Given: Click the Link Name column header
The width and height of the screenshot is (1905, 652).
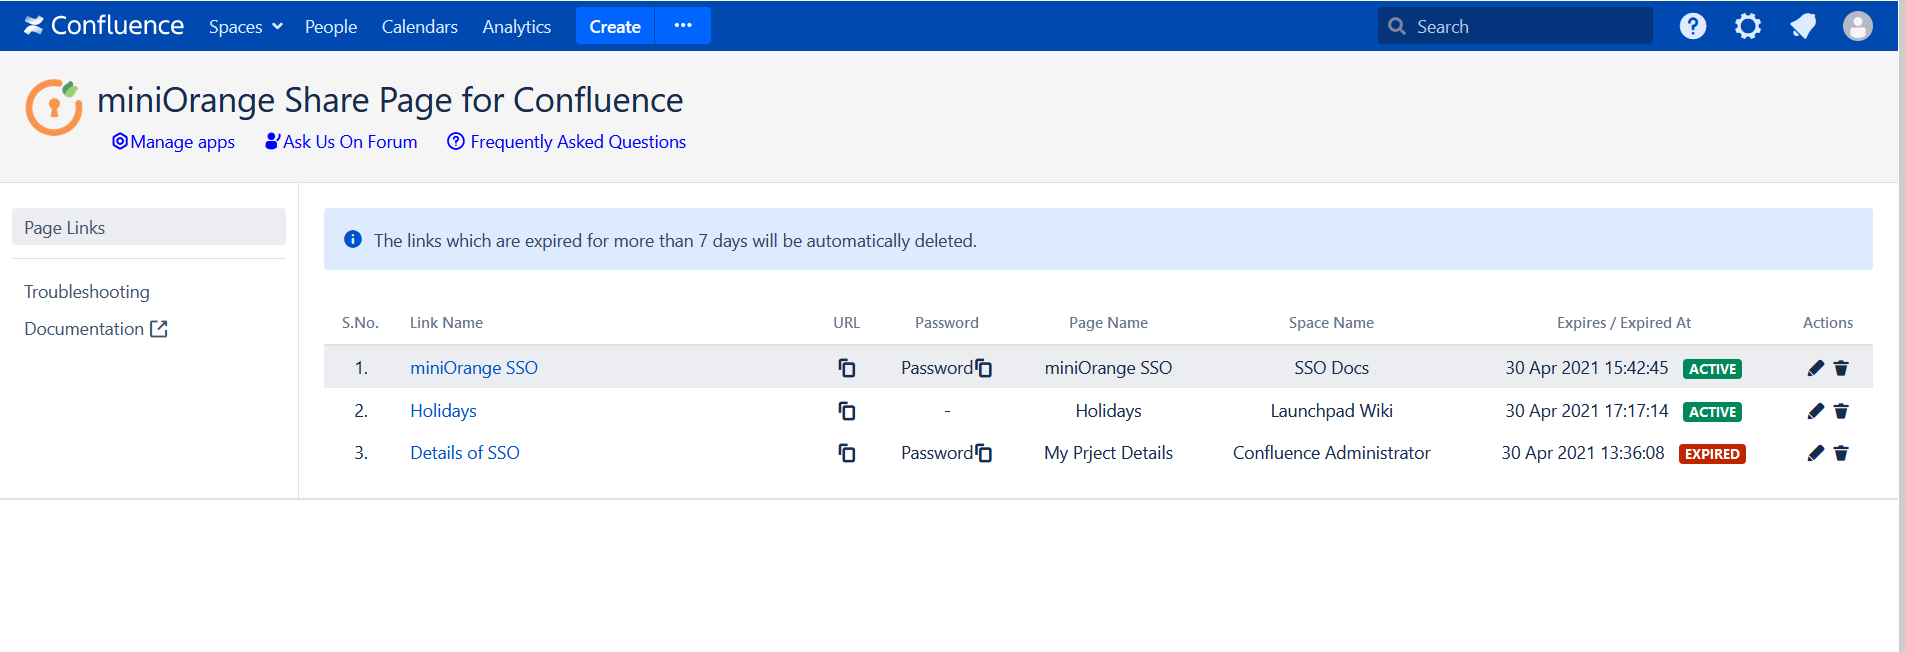Looking at the screenshot, I should (446, 323).
